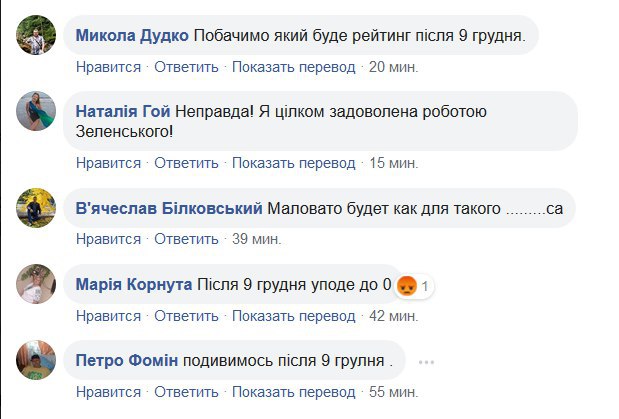
Task: Reply to Марія Корнута's comment
Action: 186,316
